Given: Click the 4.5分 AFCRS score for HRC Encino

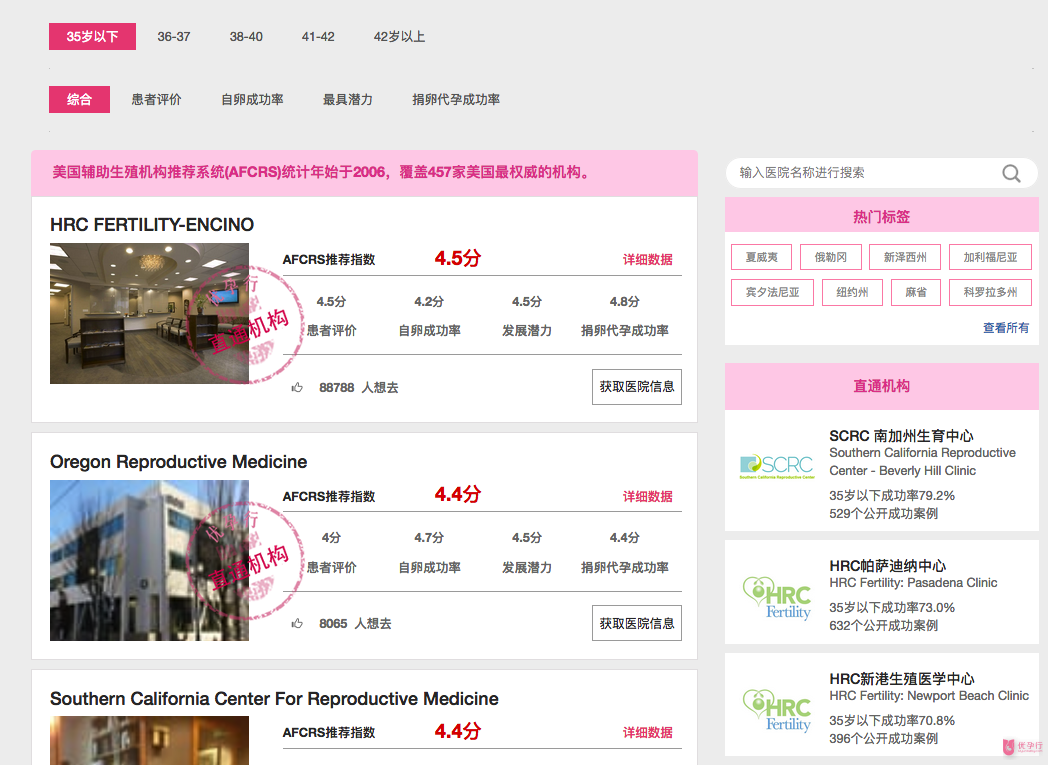Looking at the screenshot, I should (458, 259).
